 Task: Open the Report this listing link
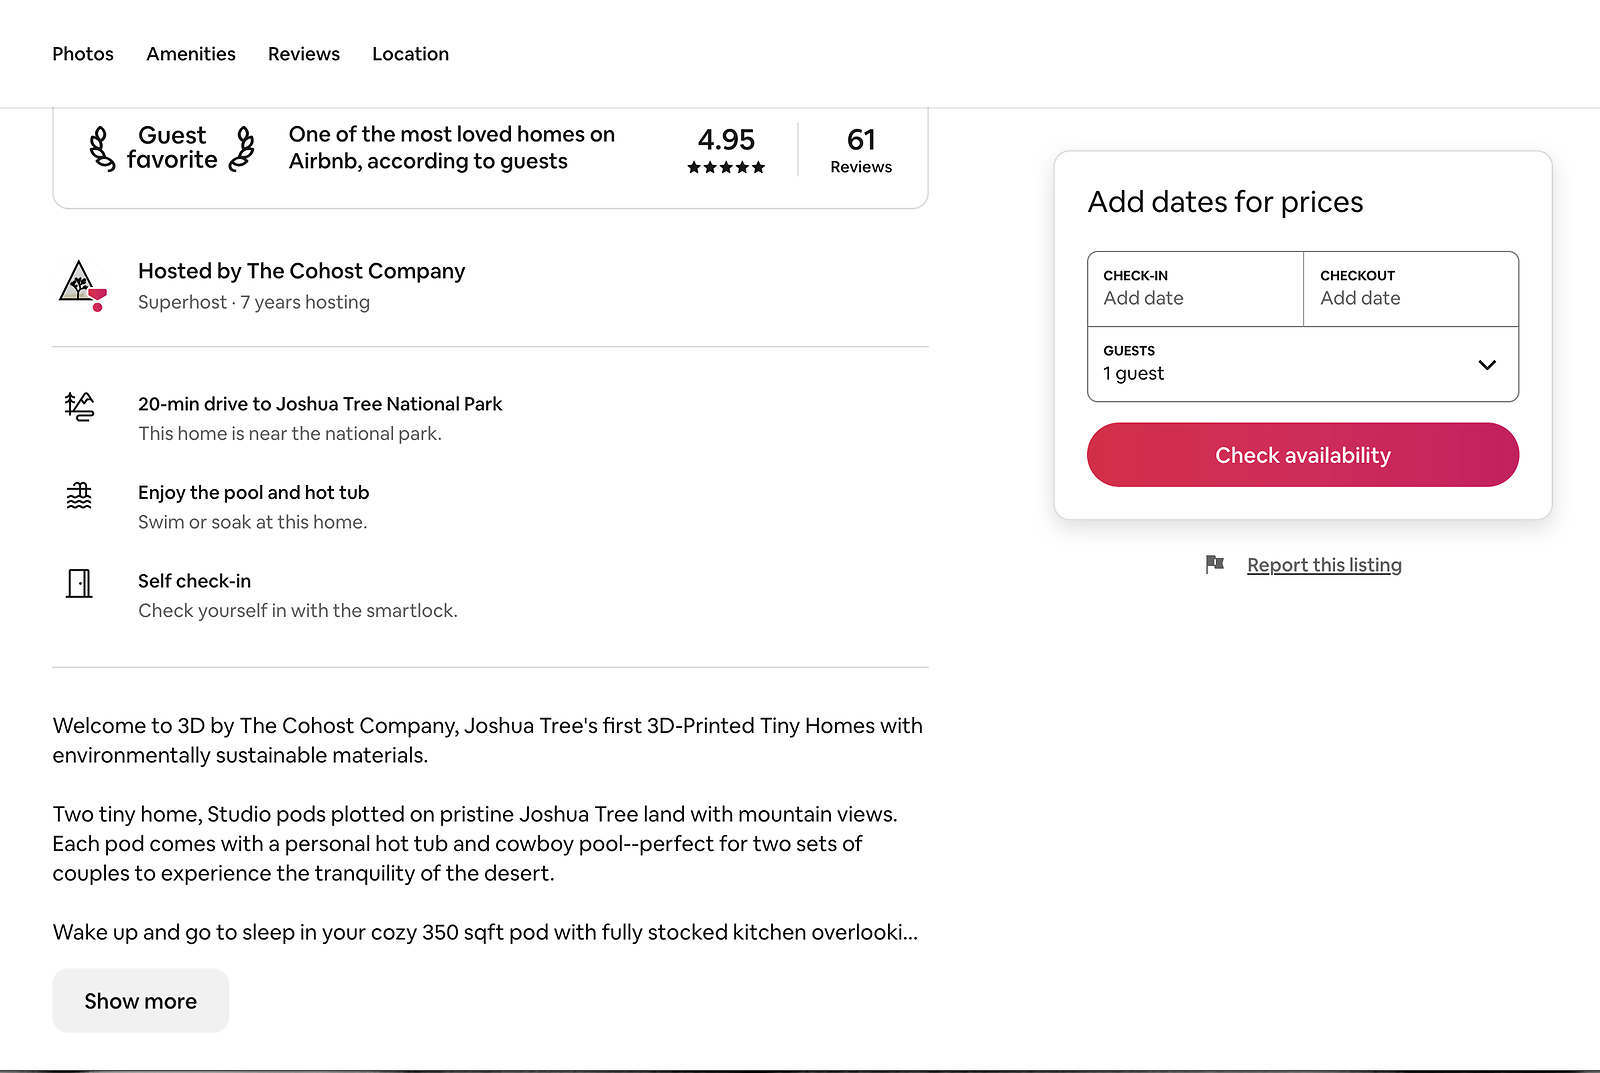[1324, 565]
